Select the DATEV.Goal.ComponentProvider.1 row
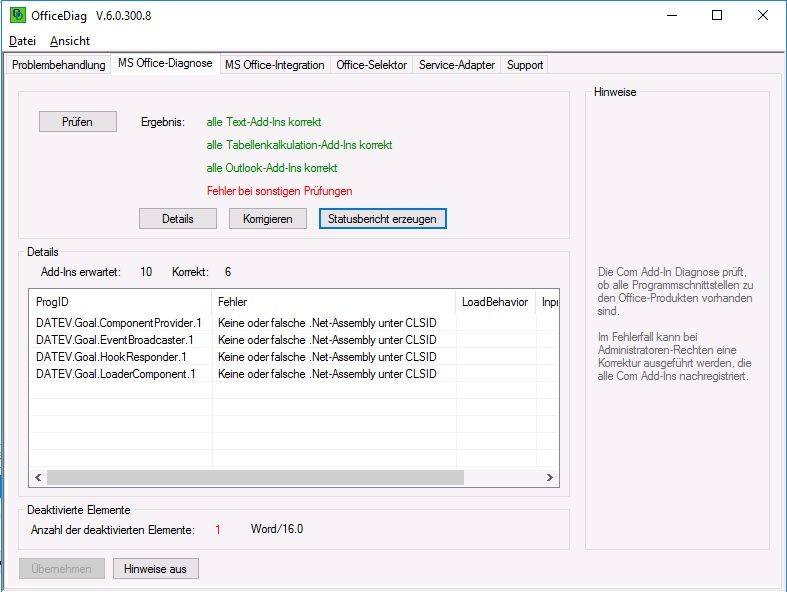This screenshot has height=592, width=787. tap(118, 322)
